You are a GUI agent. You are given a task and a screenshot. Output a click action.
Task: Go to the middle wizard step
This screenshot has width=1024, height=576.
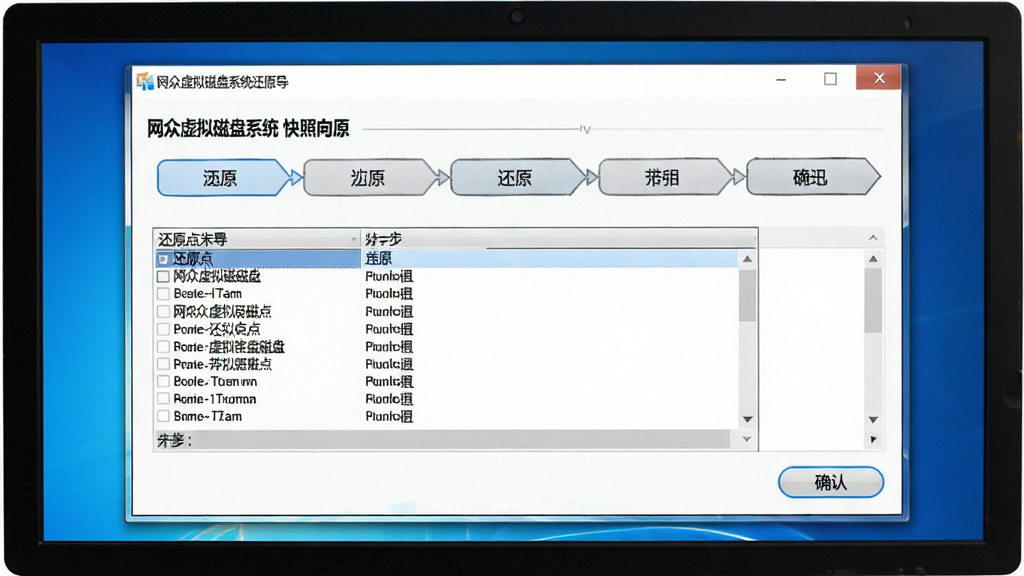point(518,178)
